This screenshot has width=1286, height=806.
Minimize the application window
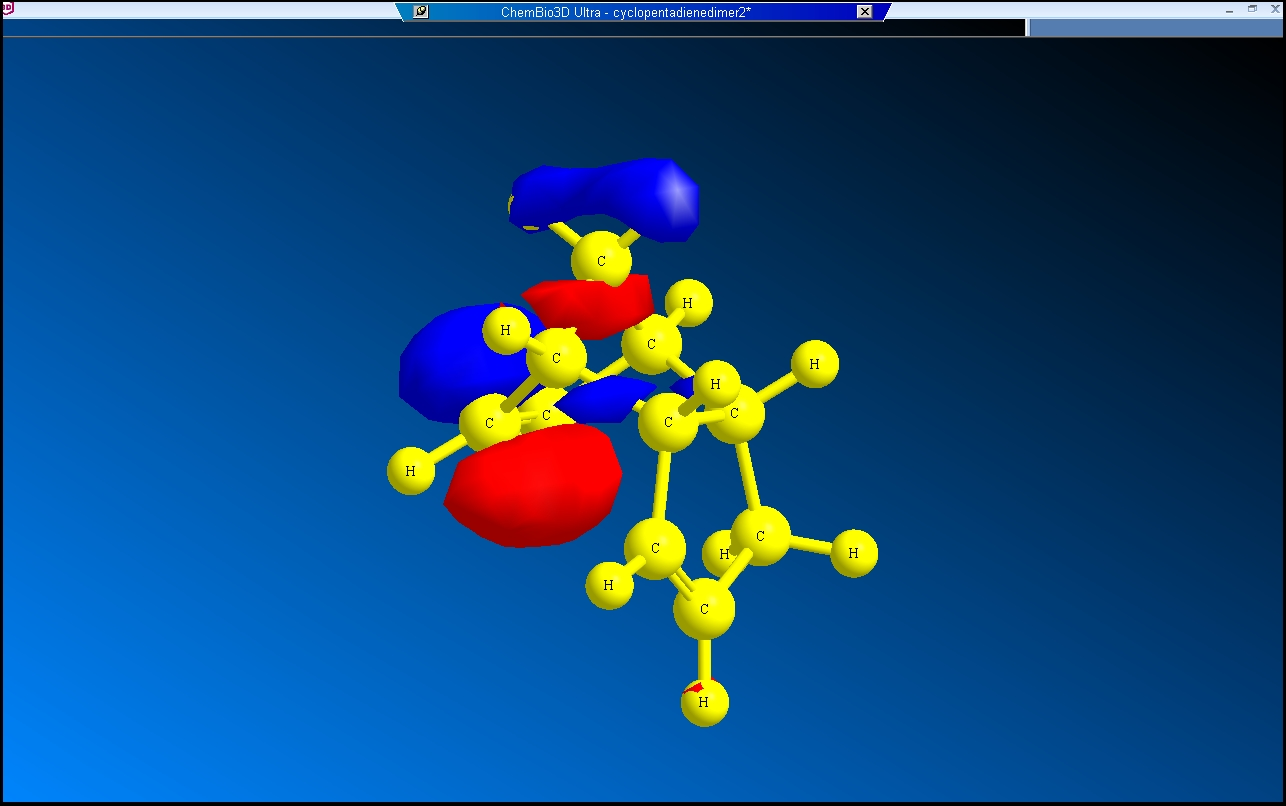click(x=1229, y=9)
